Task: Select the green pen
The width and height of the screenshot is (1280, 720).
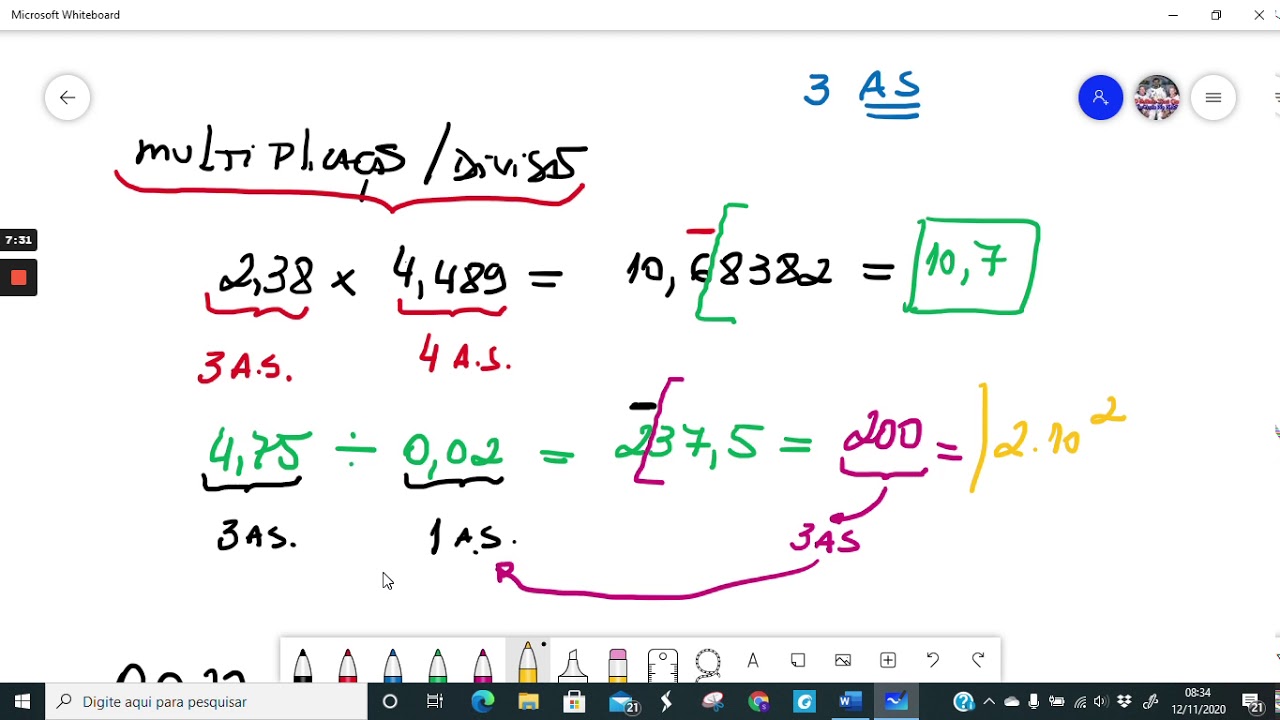Action: 437,665
